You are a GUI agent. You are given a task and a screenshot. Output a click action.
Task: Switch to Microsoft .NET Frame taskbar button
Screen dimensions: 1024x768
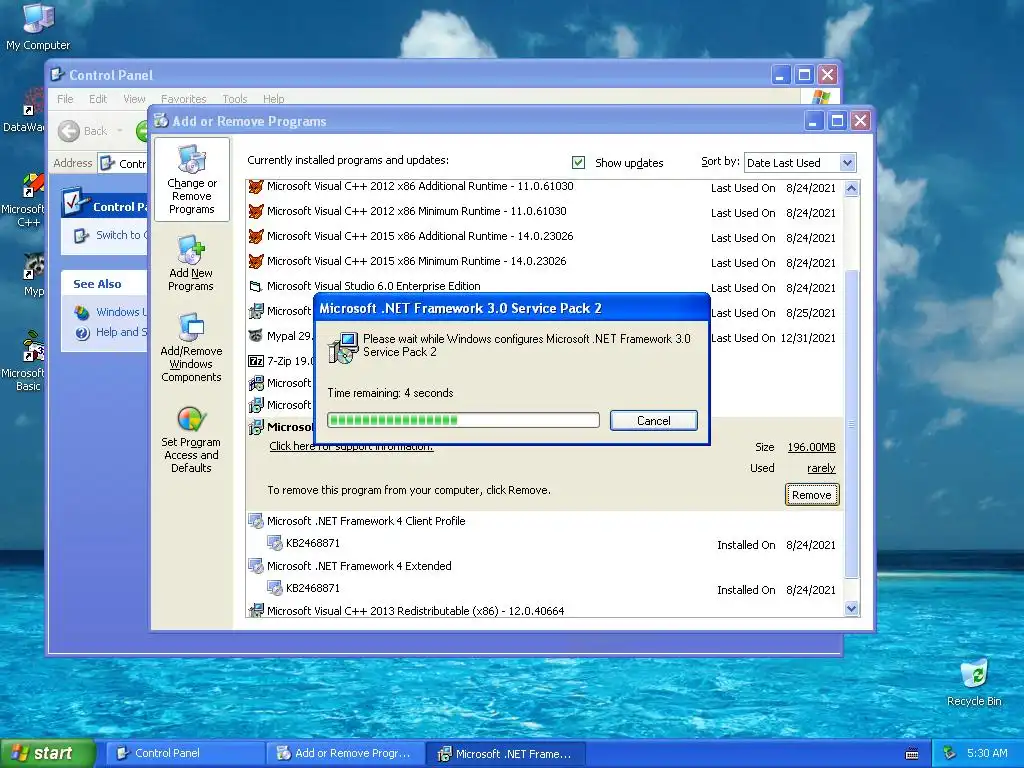505,753
